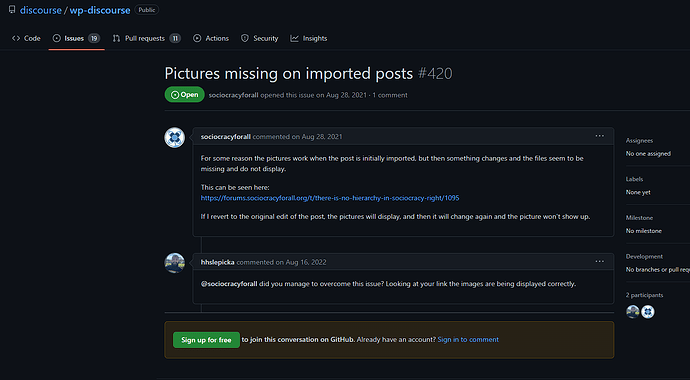
Task: Open options menu on hhslepicka's comment
Action: click(x=599, y=261)
